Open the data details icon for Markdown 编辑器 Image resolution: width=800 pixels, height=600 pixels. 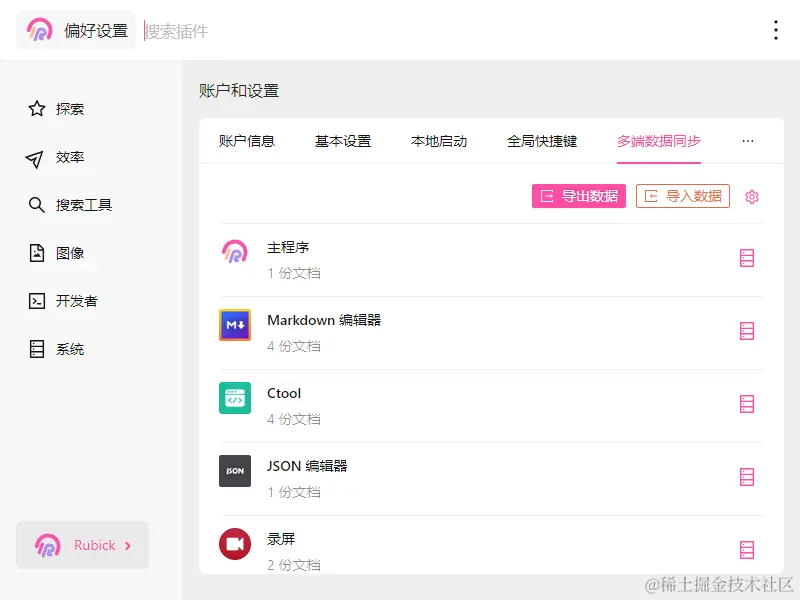pos(747,331)
